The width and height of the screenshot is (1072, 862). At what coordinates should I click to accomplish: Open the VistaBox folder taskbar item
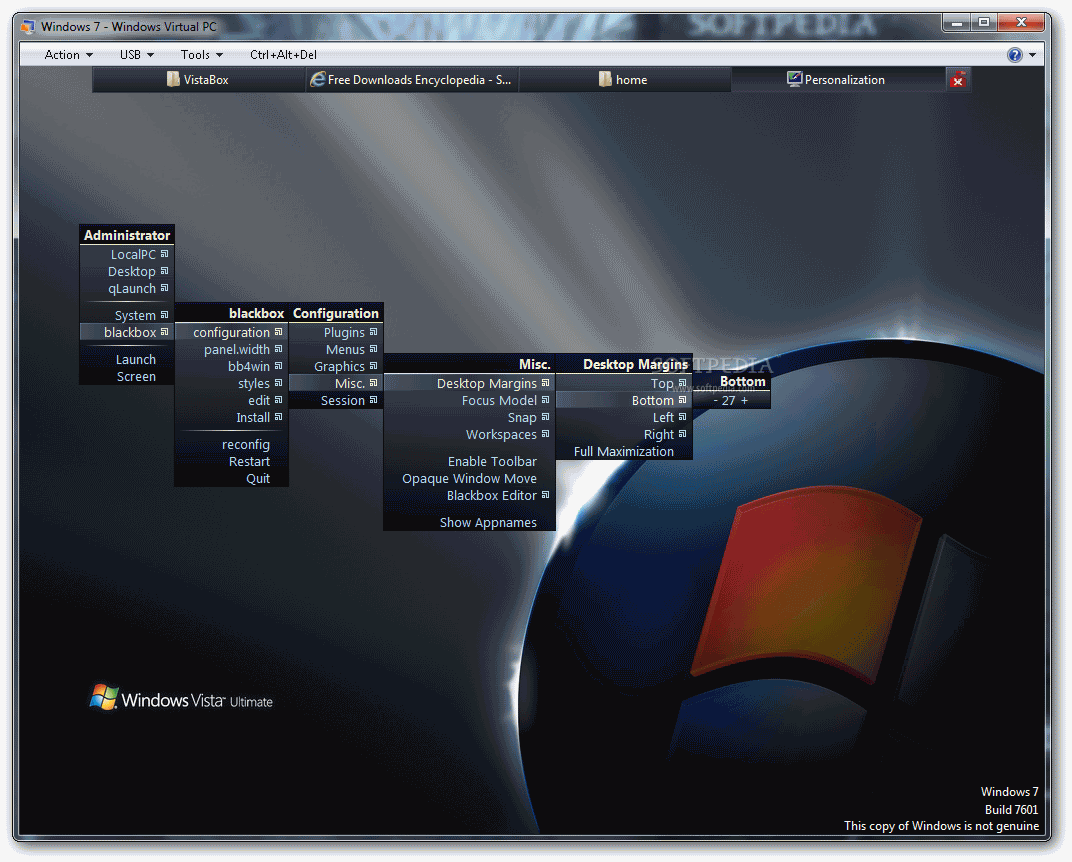(x=198, y=80)
